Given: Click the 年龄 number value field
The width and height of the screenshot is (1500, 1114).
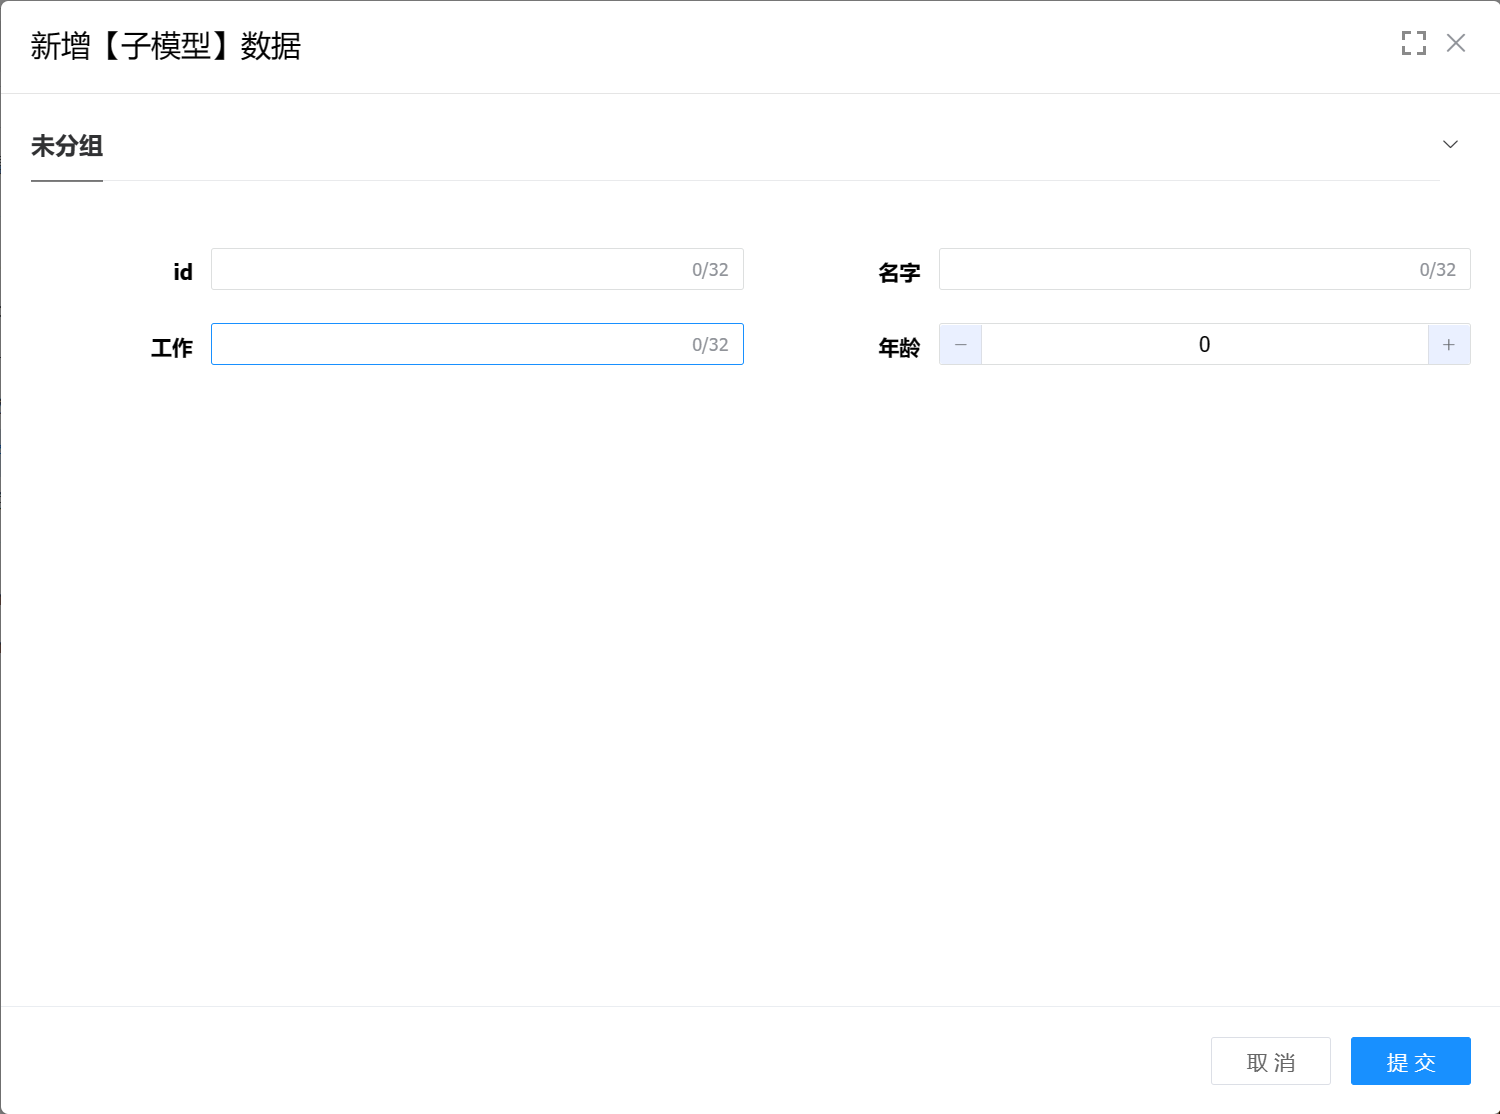Looking at the screenshot, I should point(1204,344).
